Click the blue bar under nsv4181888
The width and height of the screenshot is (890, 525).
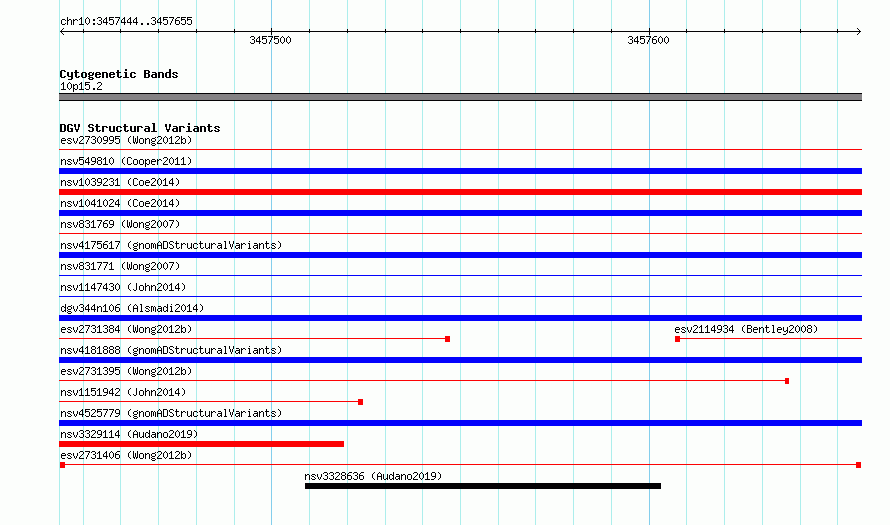[460, 360]
